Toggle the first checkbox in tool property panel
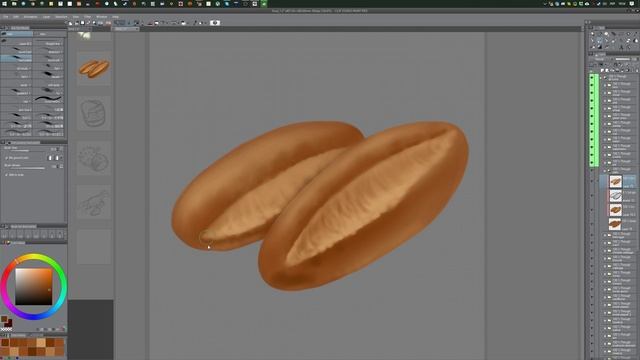The image size is (640, 360). 7,158
